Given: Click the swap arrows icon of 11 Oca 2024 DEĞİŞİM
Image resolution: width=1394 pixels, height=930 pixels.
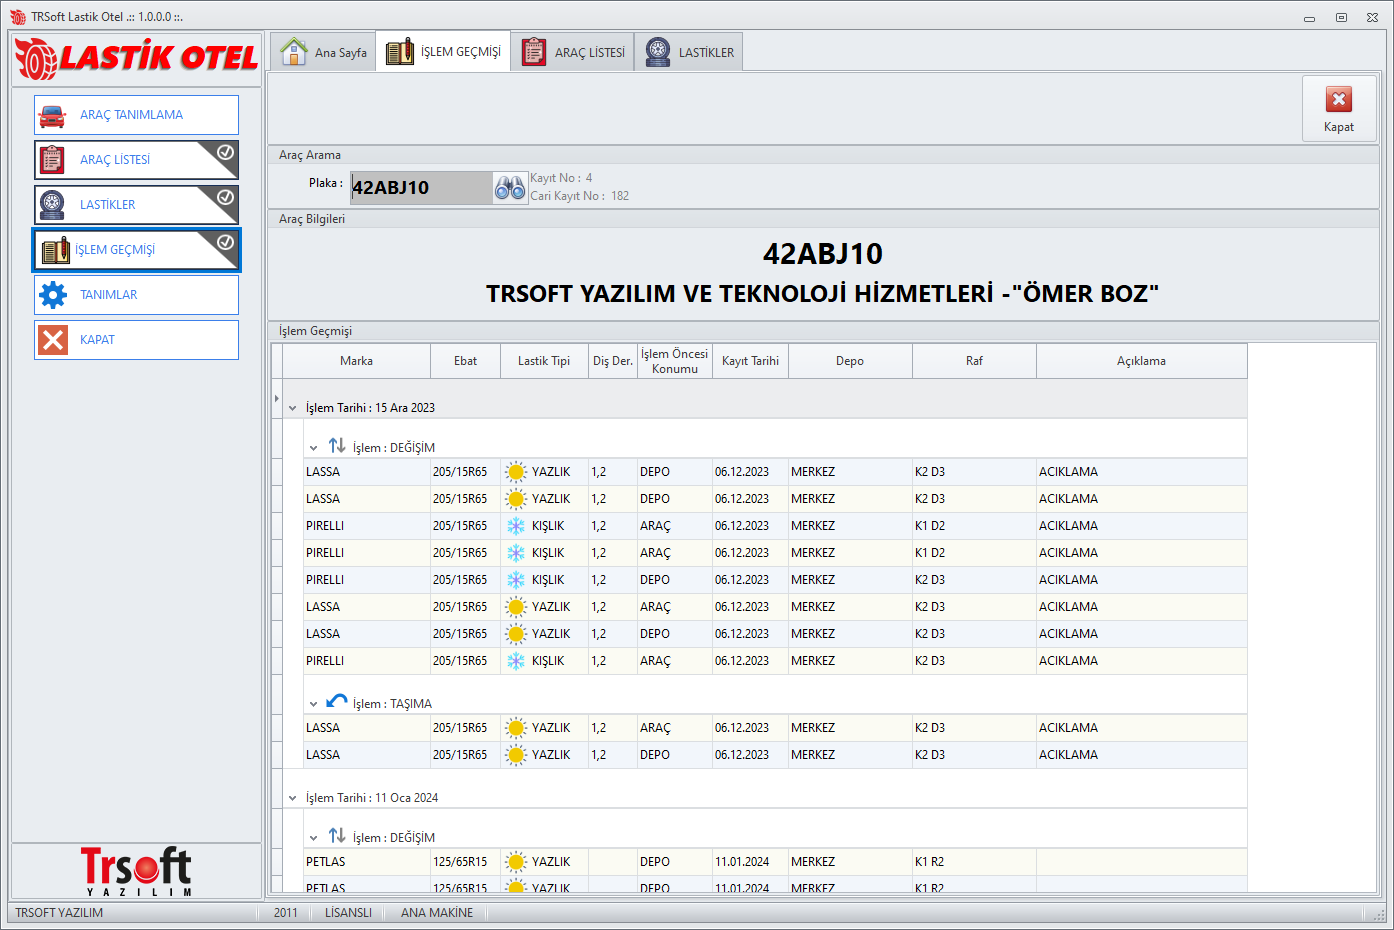Looking at the screenshot, I should coord(337,835).
